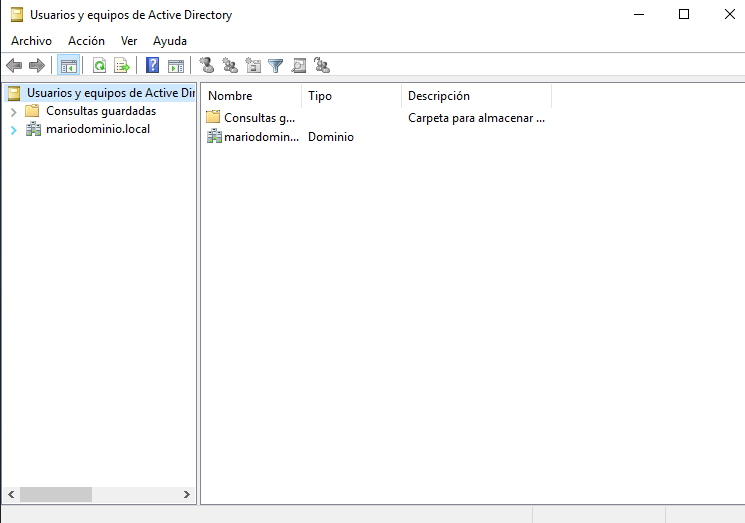Select the Consultas g... row in the list
Screen dimensions: 745x523
(259, 117)
